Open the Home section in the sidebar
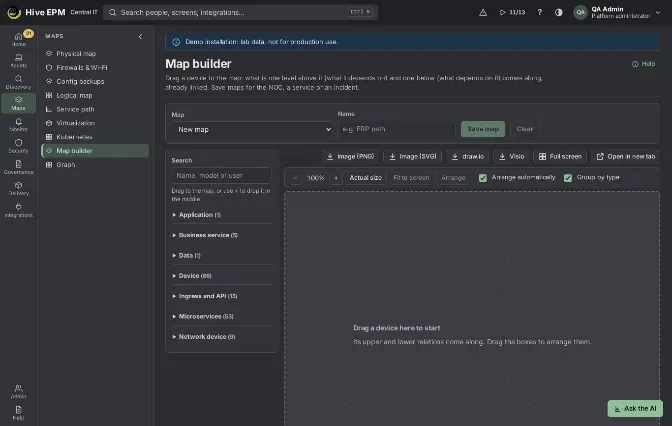This screenshot has height=426, width=672. [18, 39]
